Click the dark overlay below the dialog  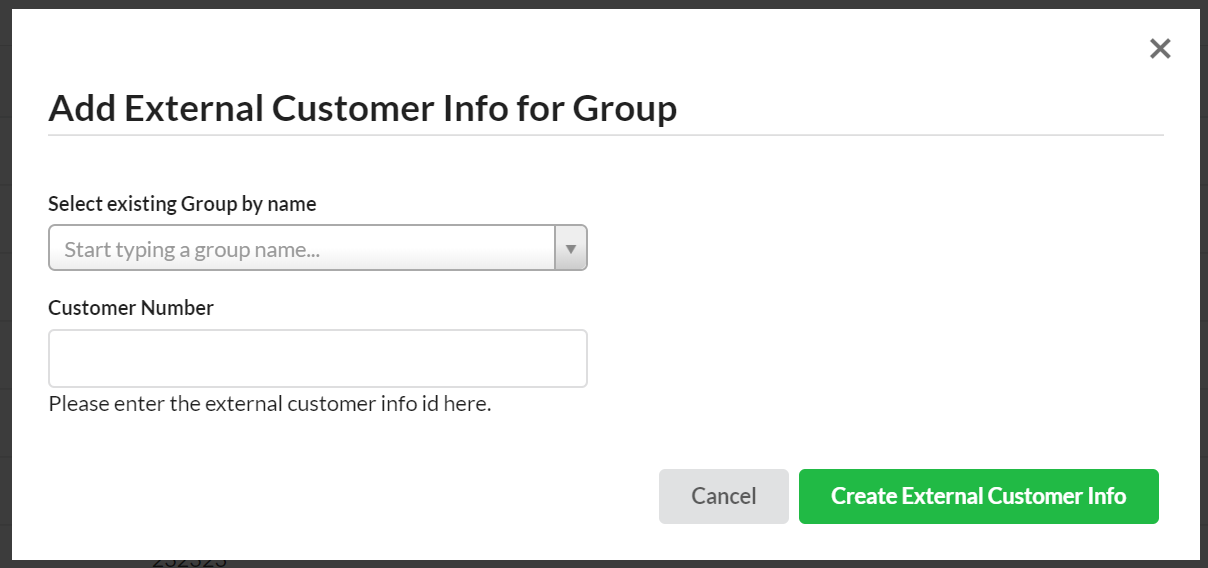pyautogui.click(x=700, y=564)
